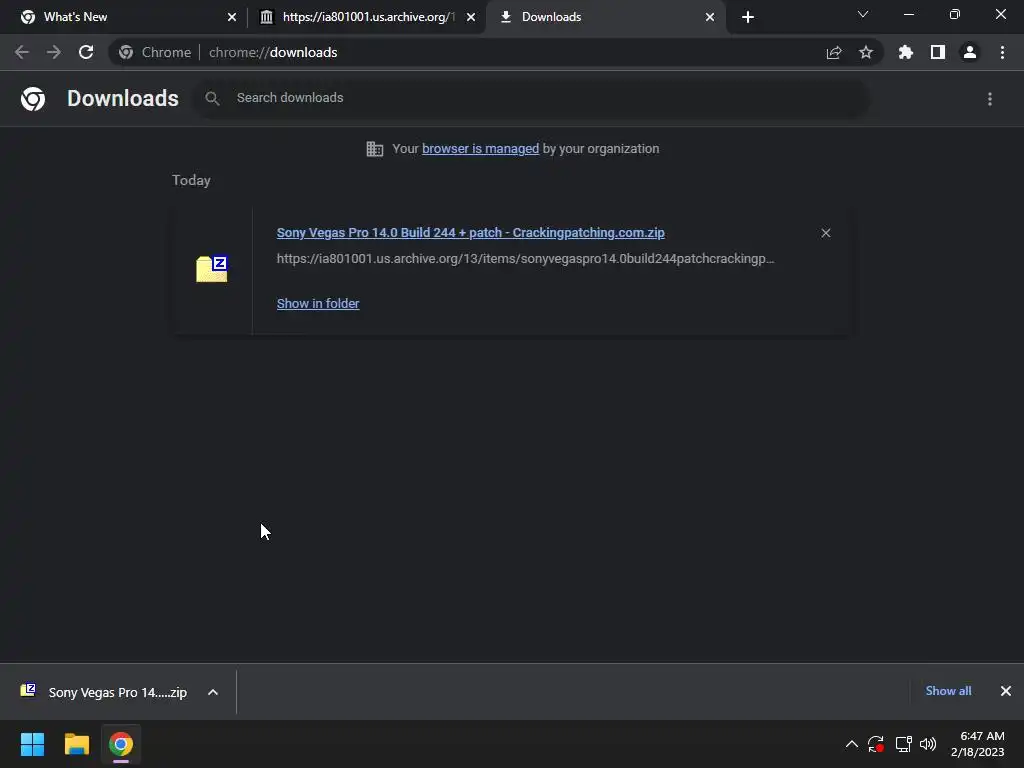Open the tab search chevron
This screenshot has height=768, width=1024.
863,14
